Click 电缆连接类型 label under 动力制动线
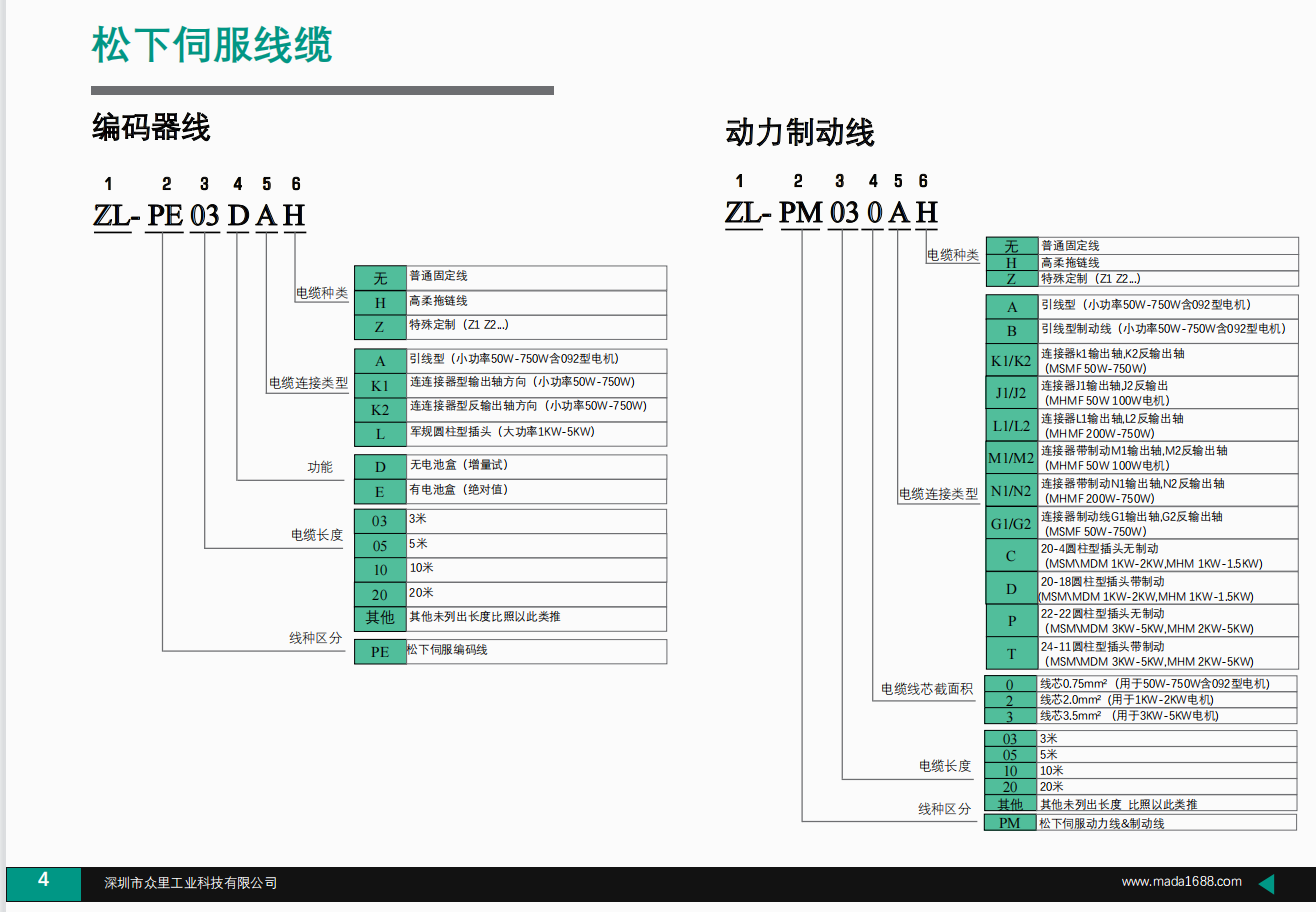Image resolution: width=1316 pixels, height=912 pixels. point(938,494)
